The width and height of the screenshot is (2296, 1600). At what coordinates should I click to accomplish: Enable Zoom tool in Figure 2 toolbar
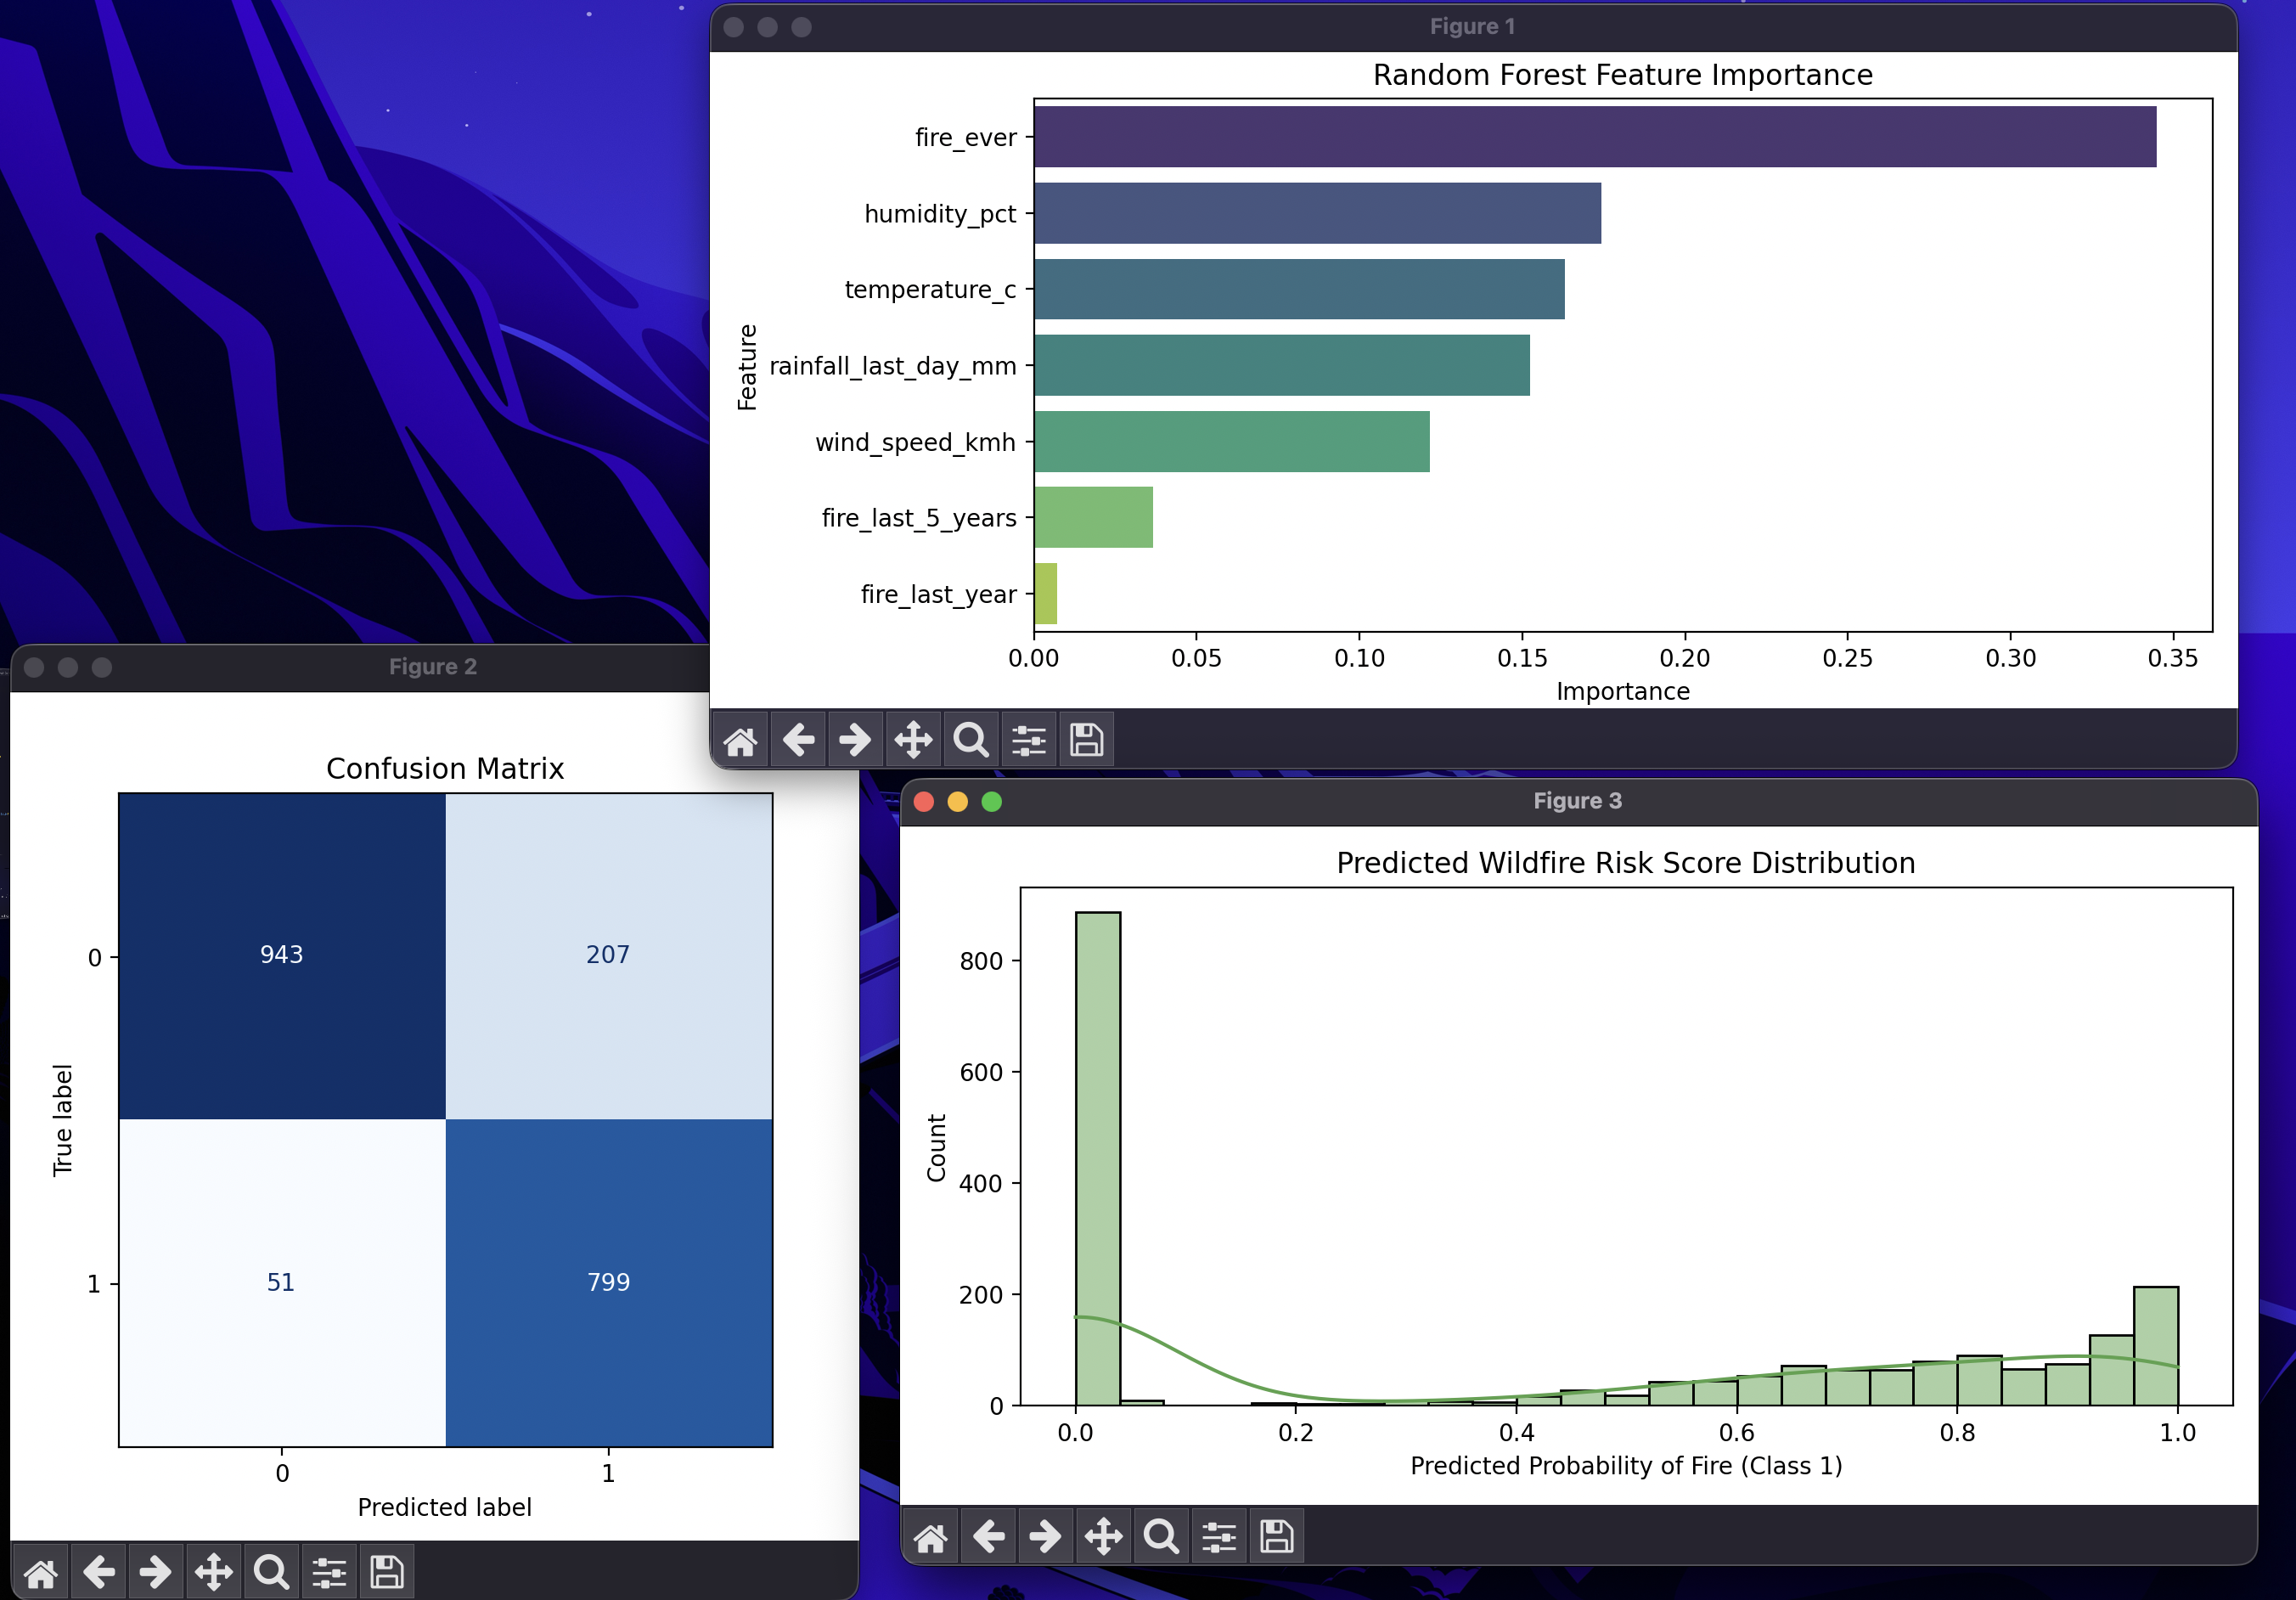271,1573
